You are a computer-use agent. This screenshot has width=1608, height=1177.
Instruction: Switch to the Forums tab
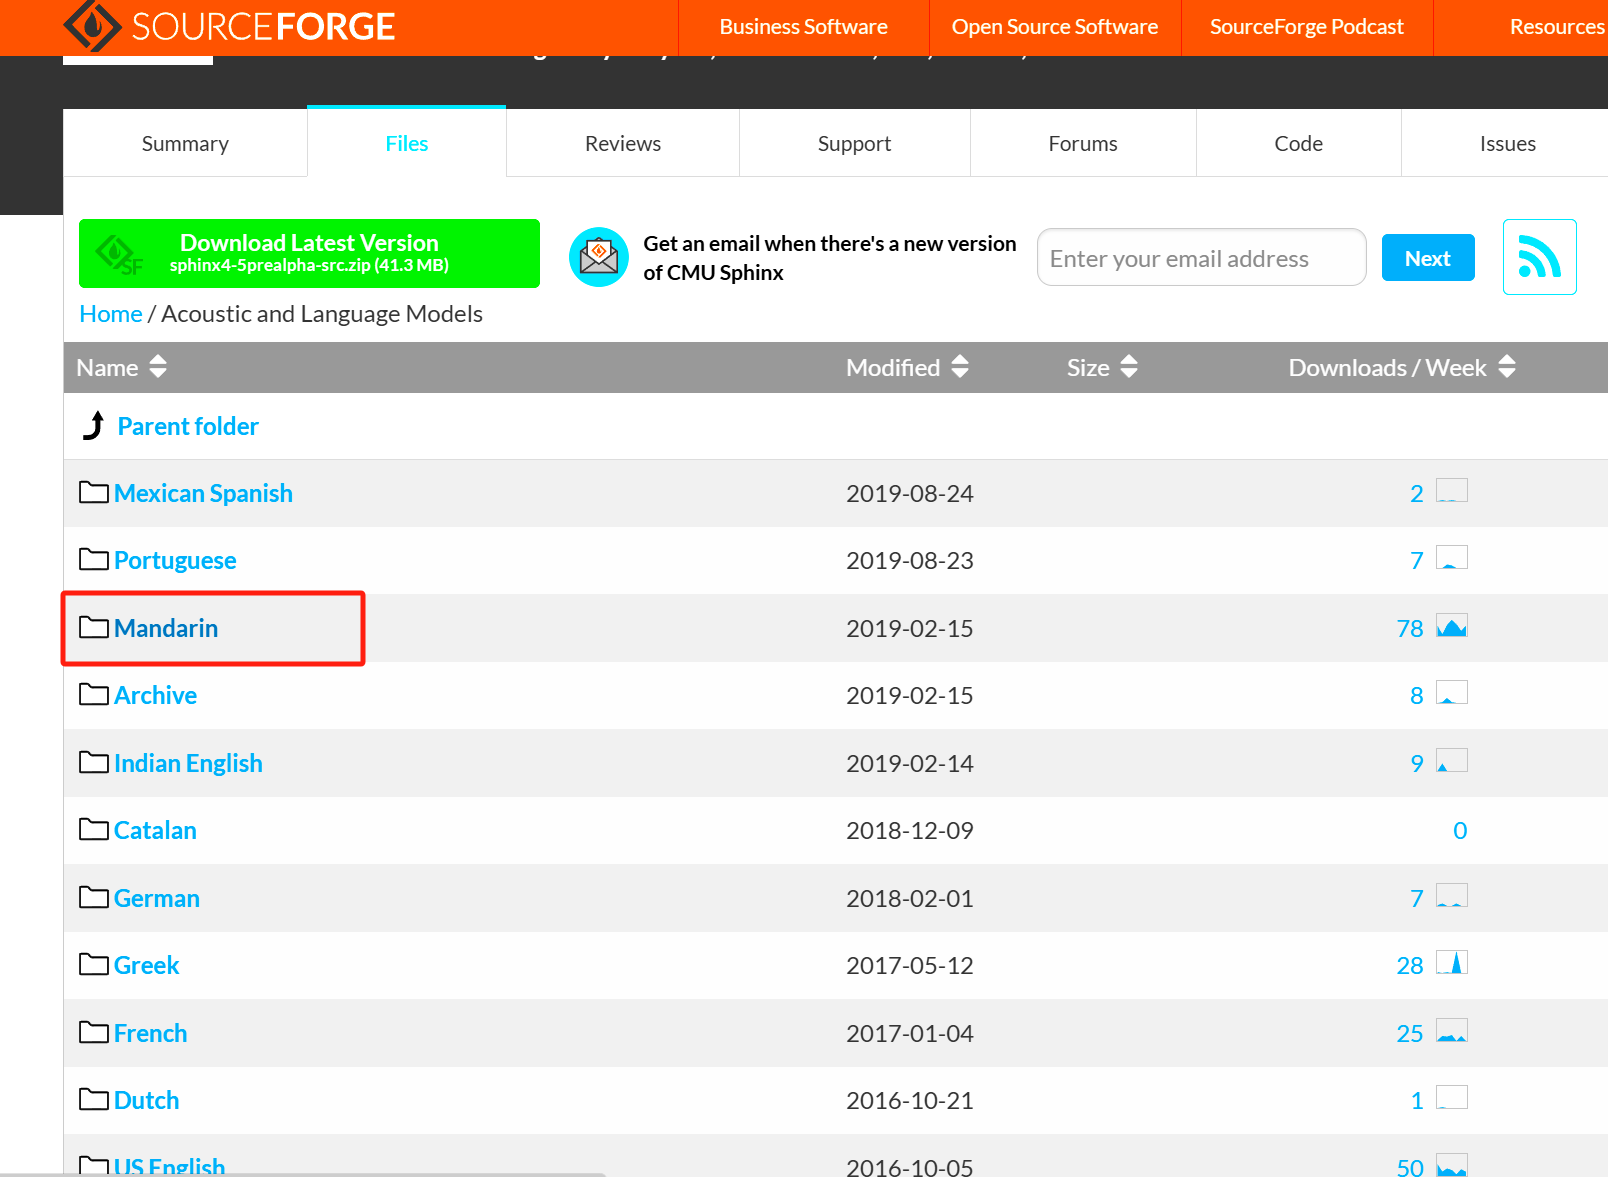(x=1083, y=143)
